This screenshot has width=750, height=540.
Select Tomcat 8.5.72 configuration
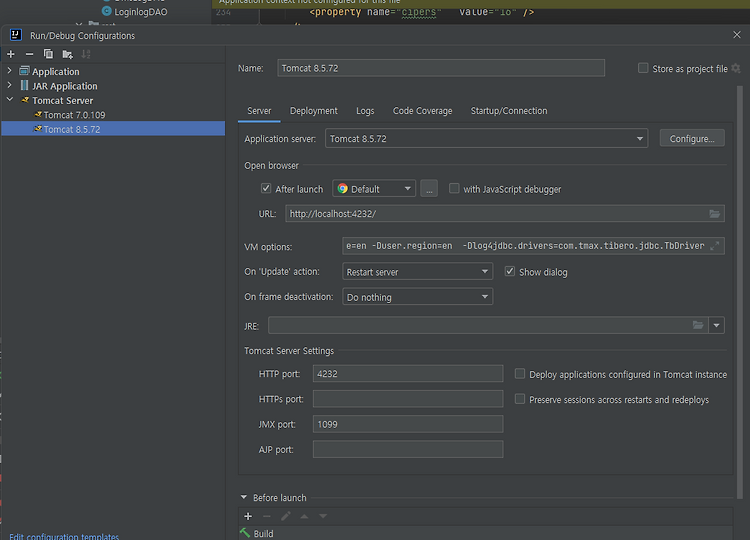pyautogui.click(x=113, y=129)
